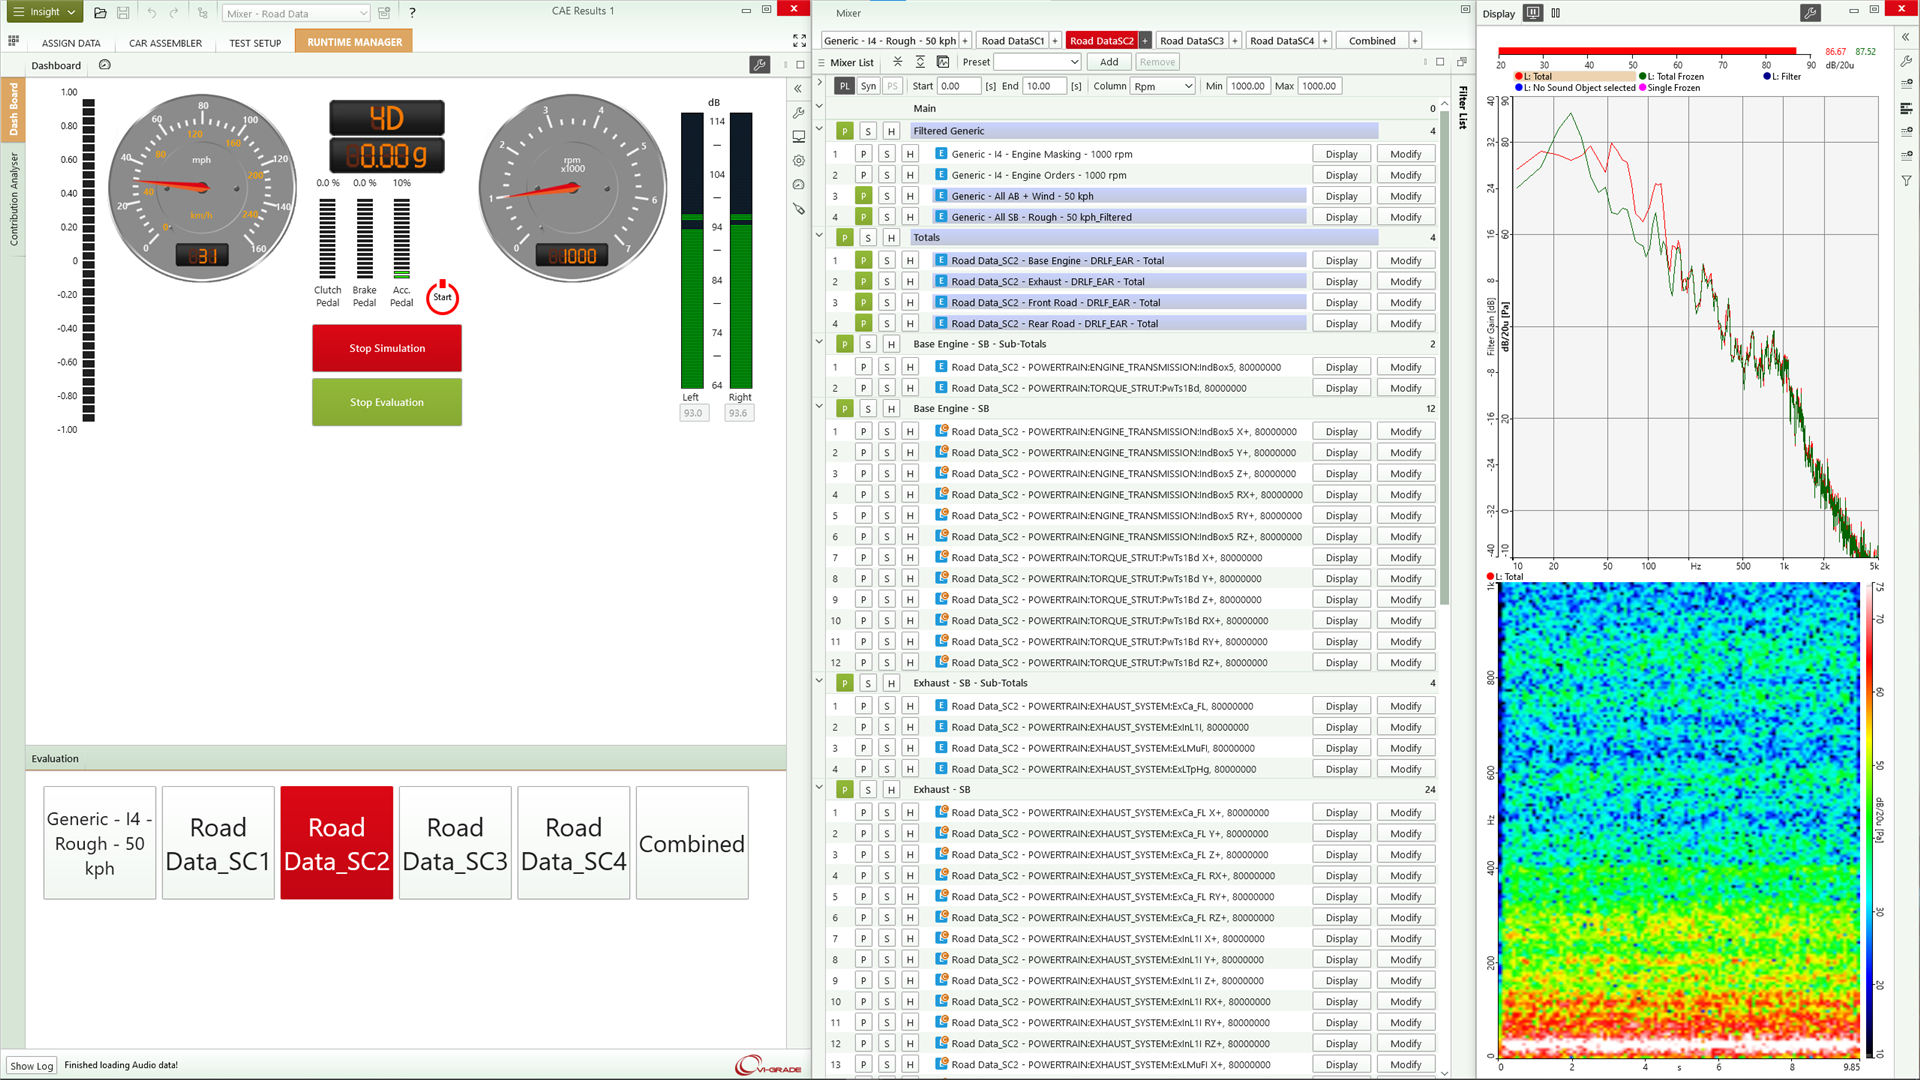Switch to the Car Assembler tab
Viewport: 1920px width, 1080px height.
coord(165,43)
